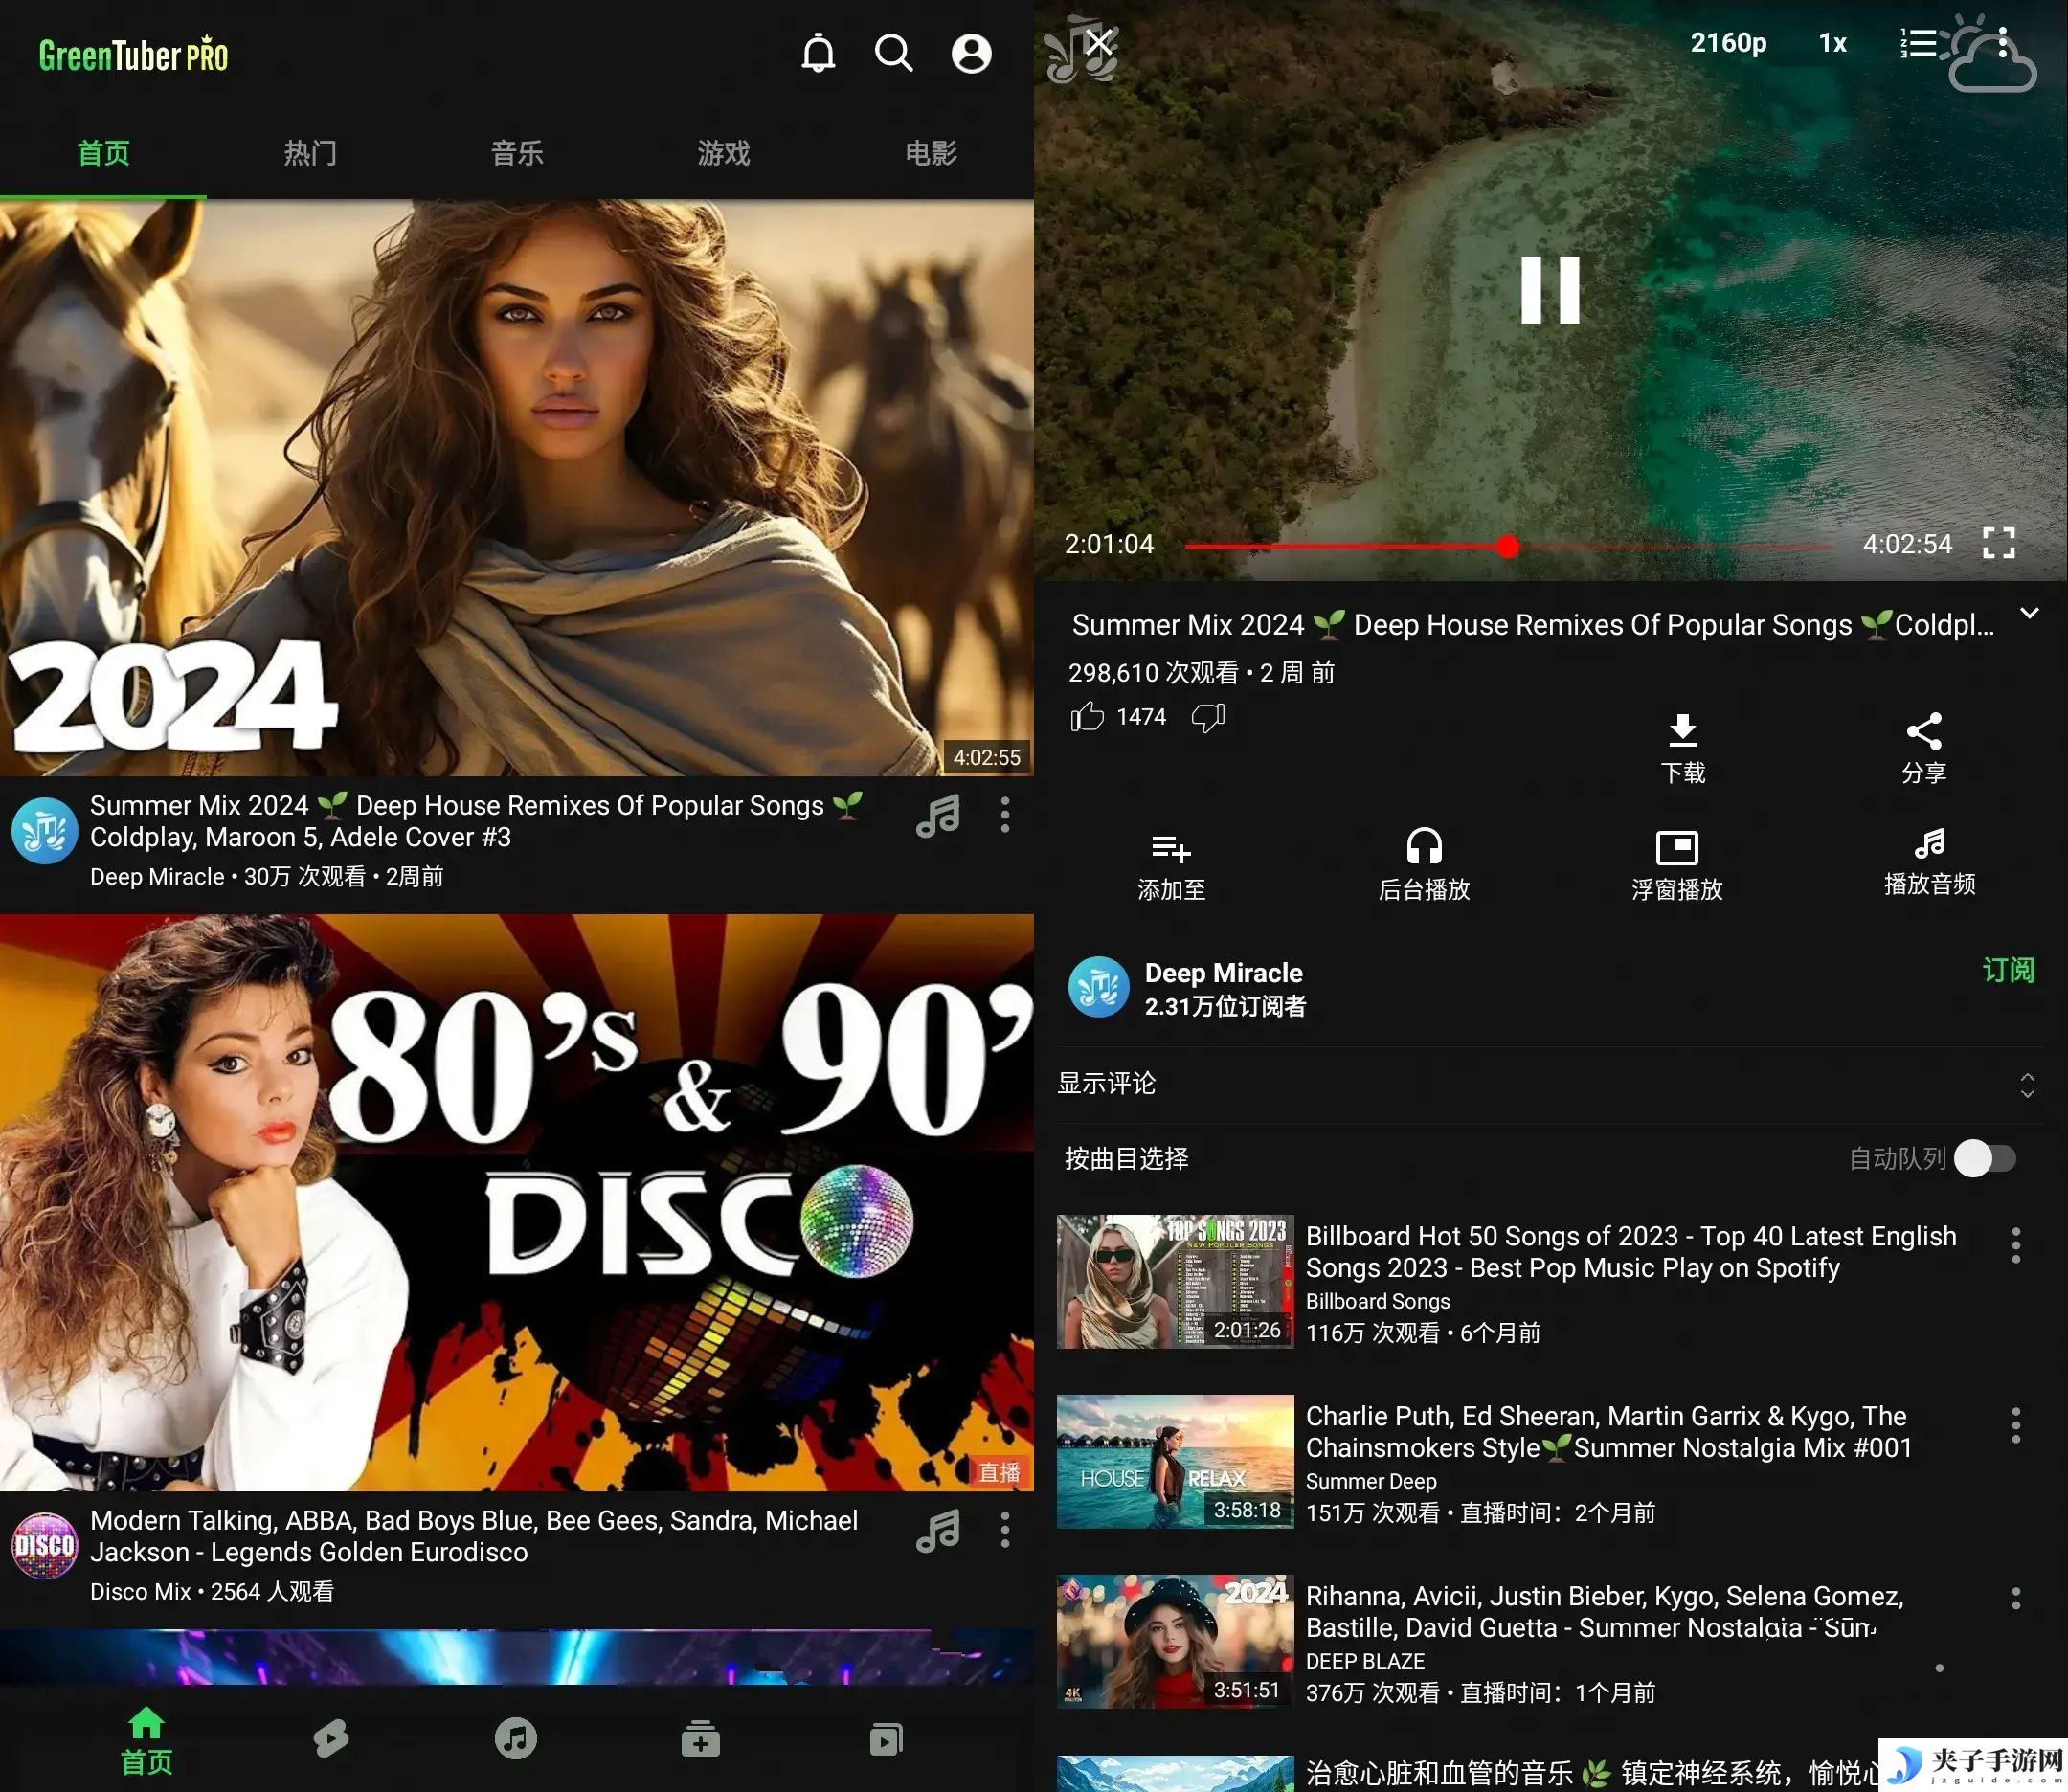
Task: Open the Summer Mix 2024 title in player
Action: tap(1533, 625)
